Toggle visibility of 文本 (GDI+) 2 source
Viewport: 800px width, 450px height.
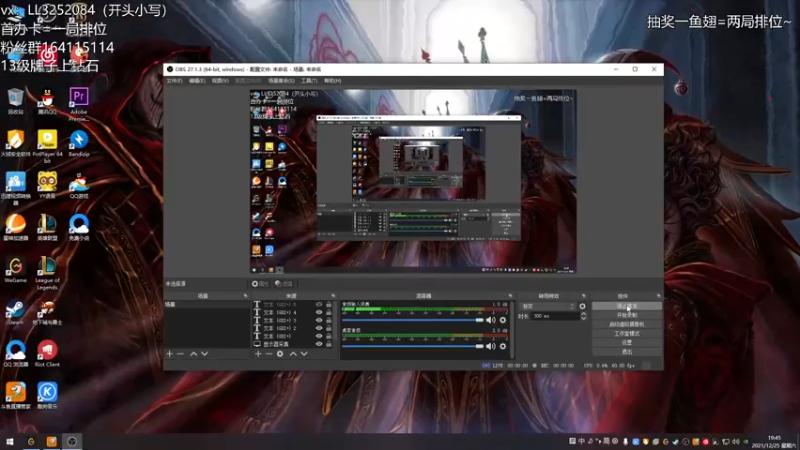[x=319, y=328]
